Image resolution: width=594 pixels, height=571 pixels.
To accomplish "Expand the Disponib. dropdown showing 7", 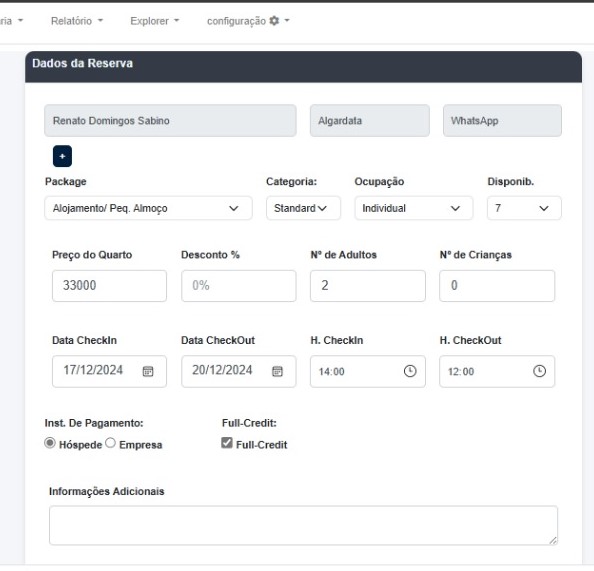I will [524, 208].
